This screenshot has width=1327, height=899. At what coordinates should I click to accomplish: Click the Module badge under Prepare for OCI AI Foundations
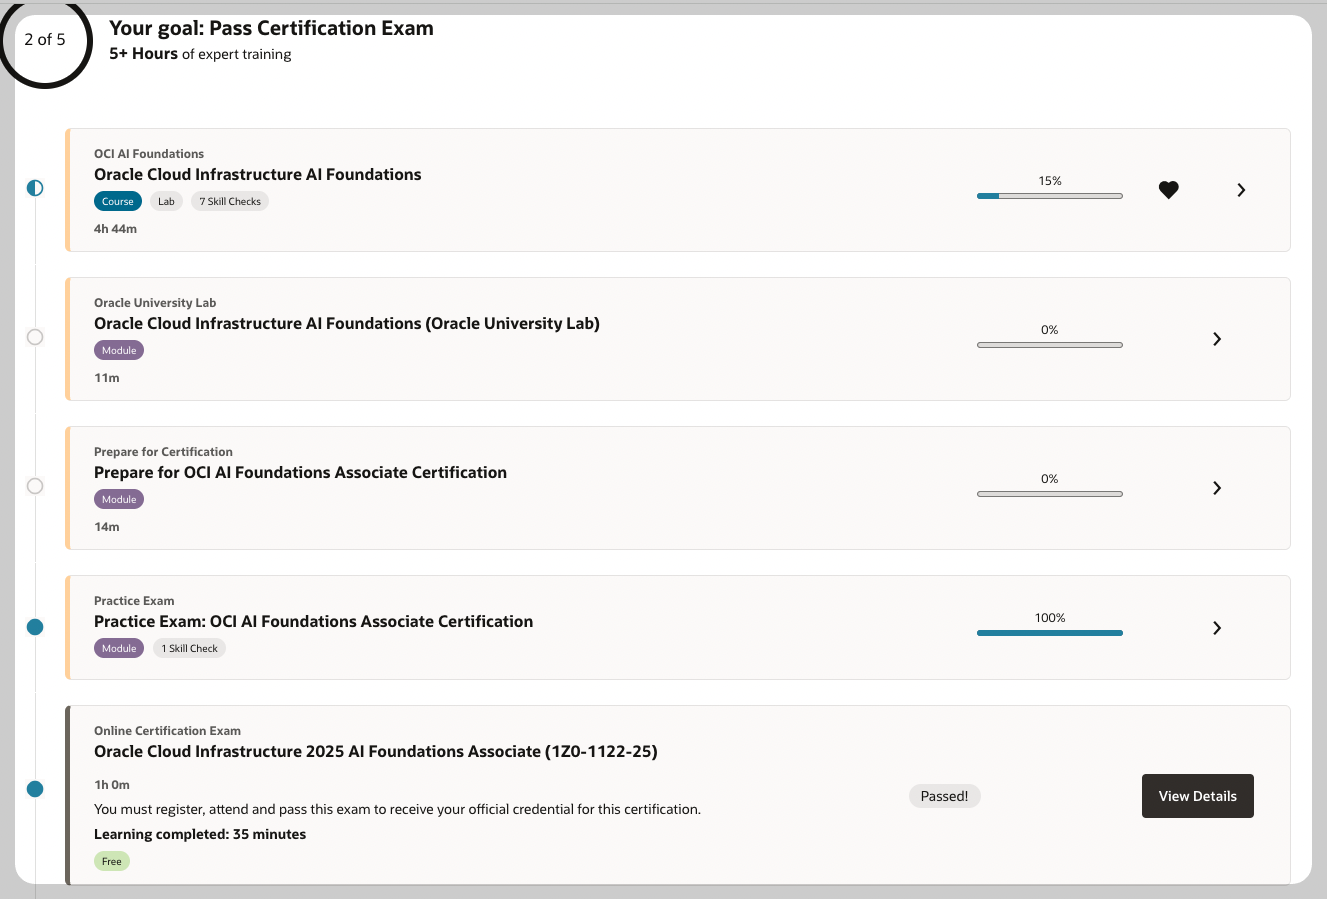(x=119, y=499)
